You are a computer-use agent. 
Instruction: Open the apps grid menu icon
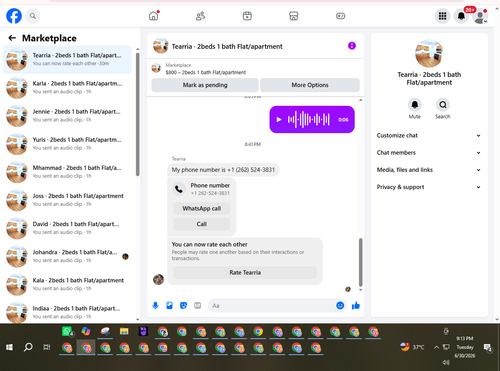point(442,16)
